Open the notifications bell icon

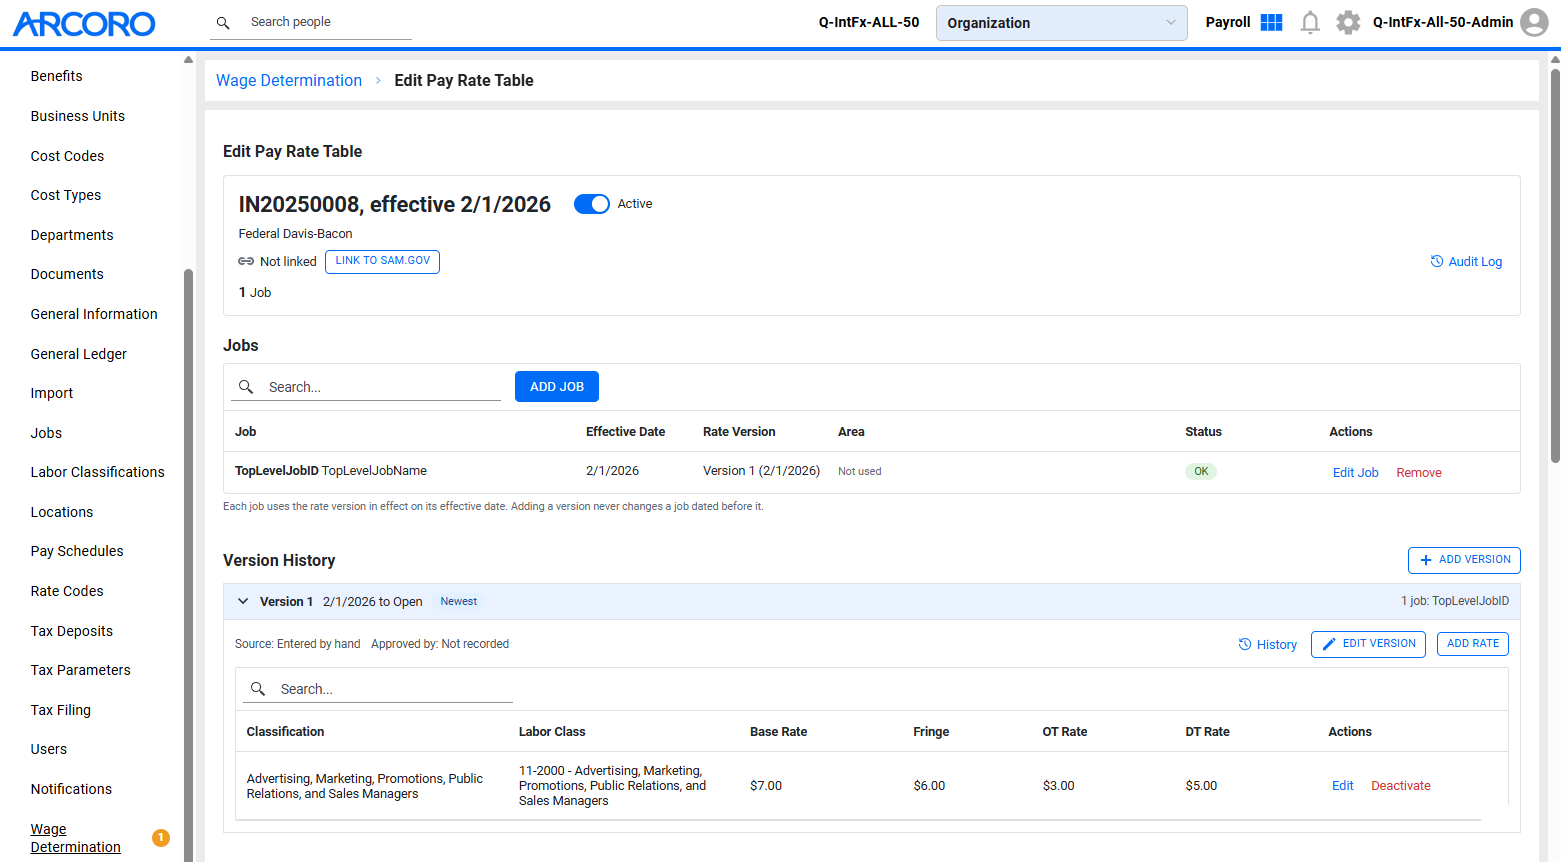1310,22
